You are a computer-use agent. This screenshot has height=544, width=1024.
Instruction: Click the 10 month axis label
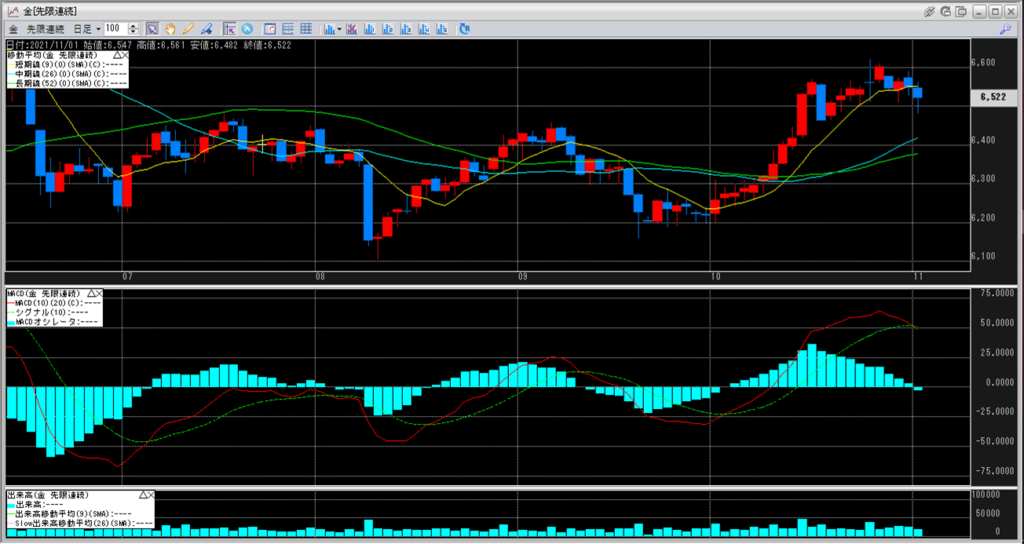click(716, 277)
